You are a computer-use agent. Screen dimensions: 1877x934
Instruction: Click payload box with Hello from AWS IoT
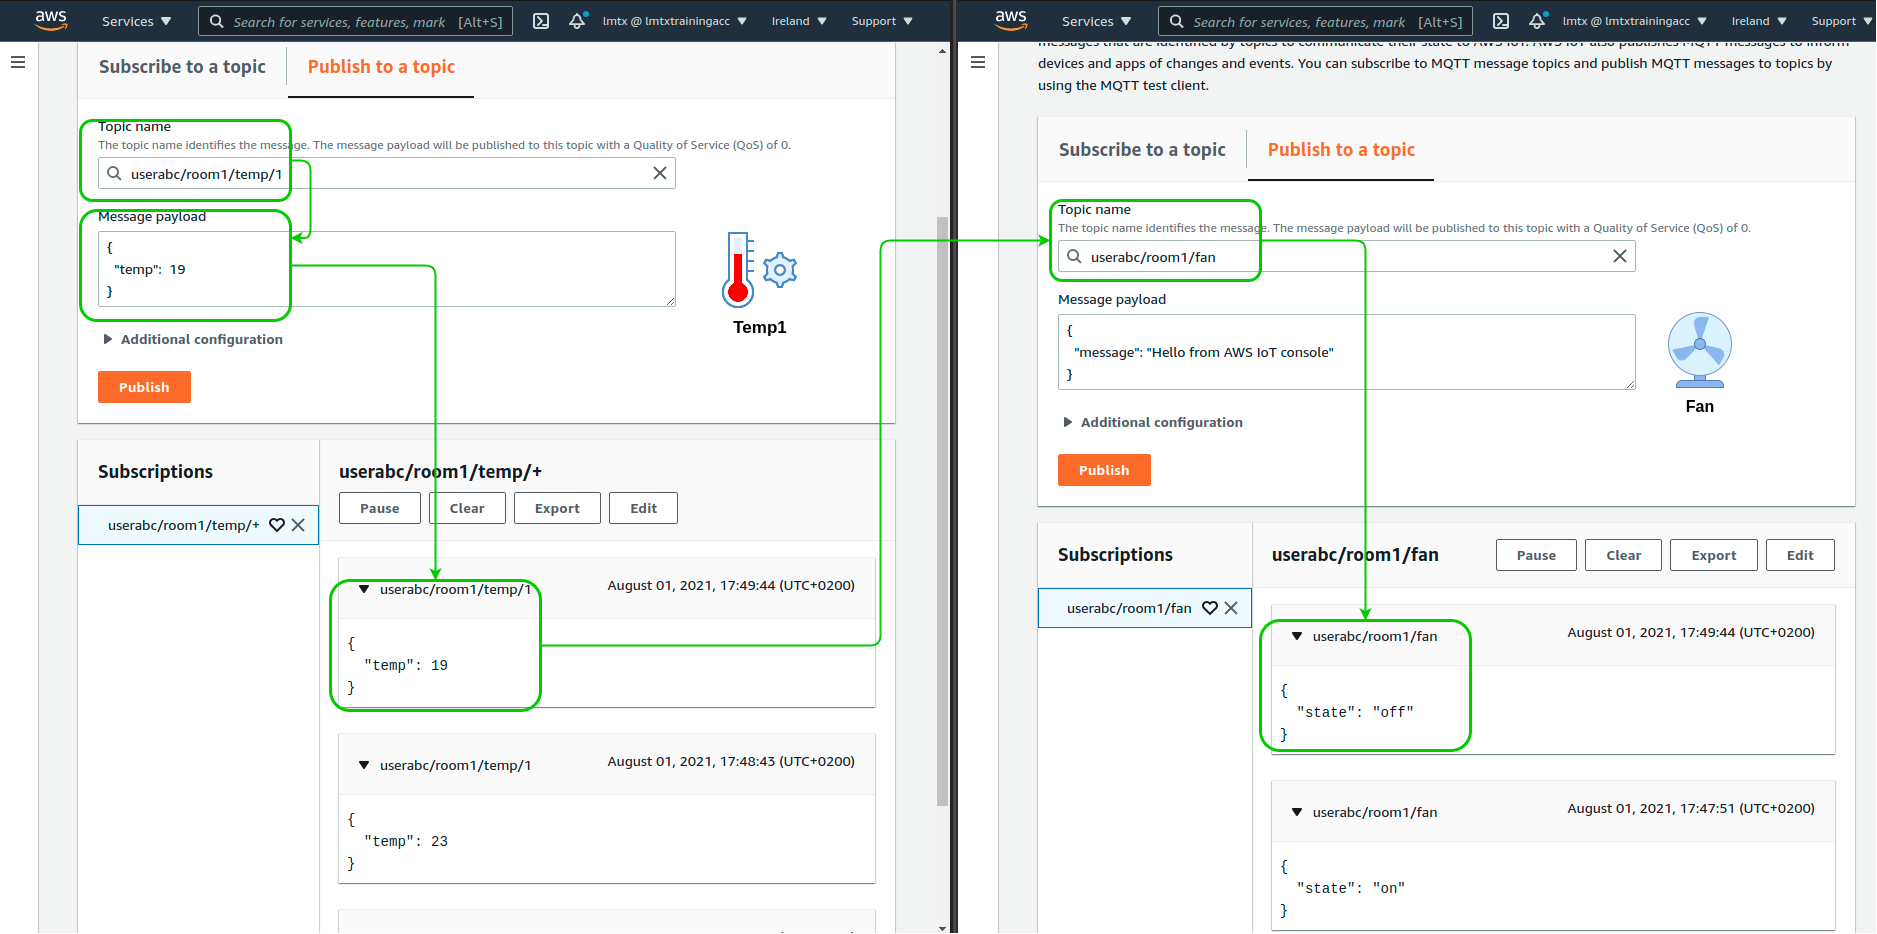[x=1347, y=352]
